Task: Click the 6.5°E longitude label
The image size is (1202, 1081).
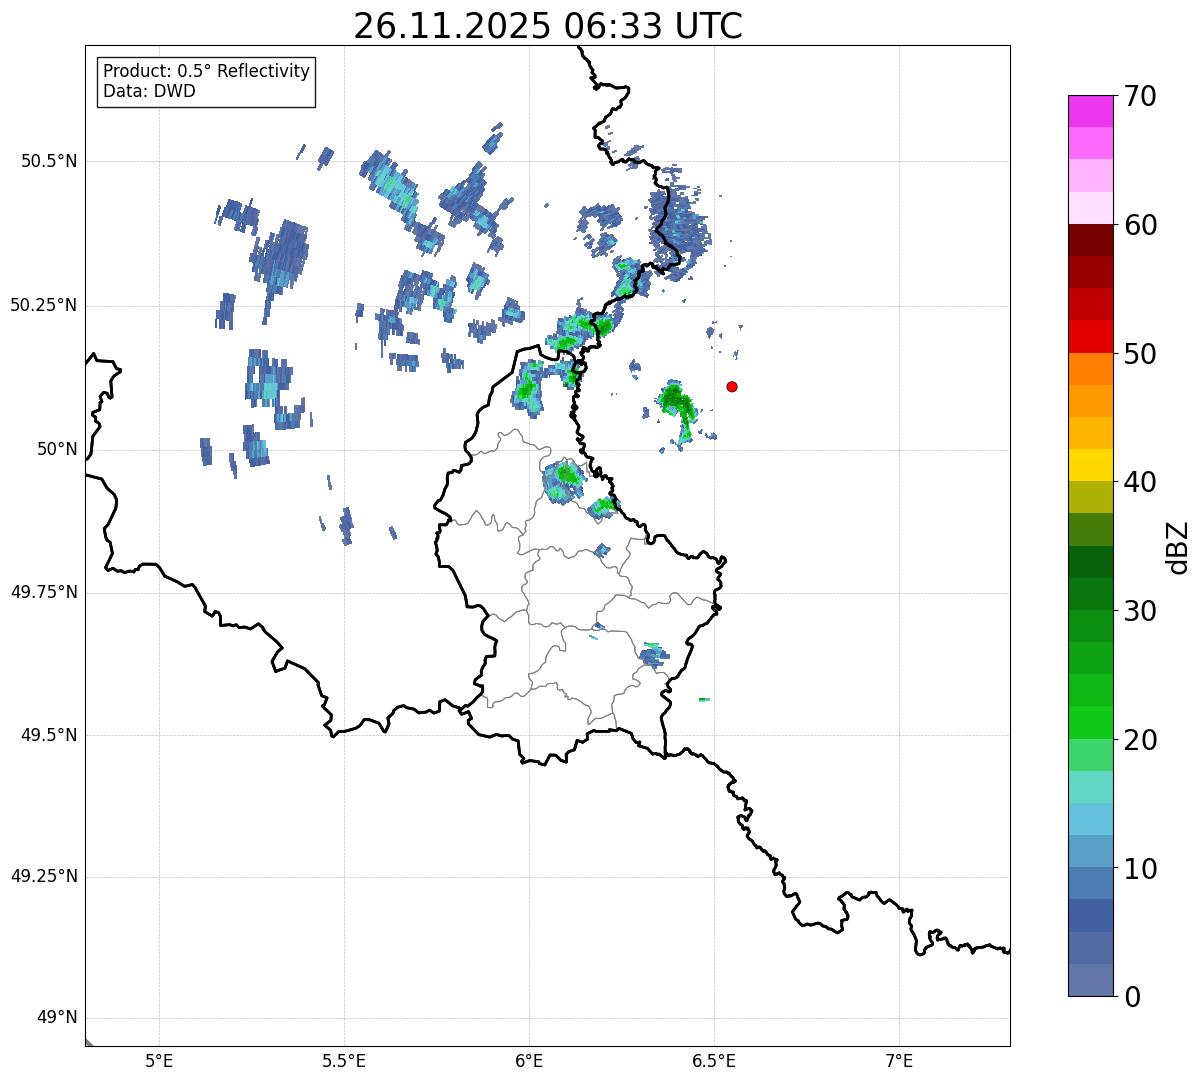Action: (x=715, y=1061)
